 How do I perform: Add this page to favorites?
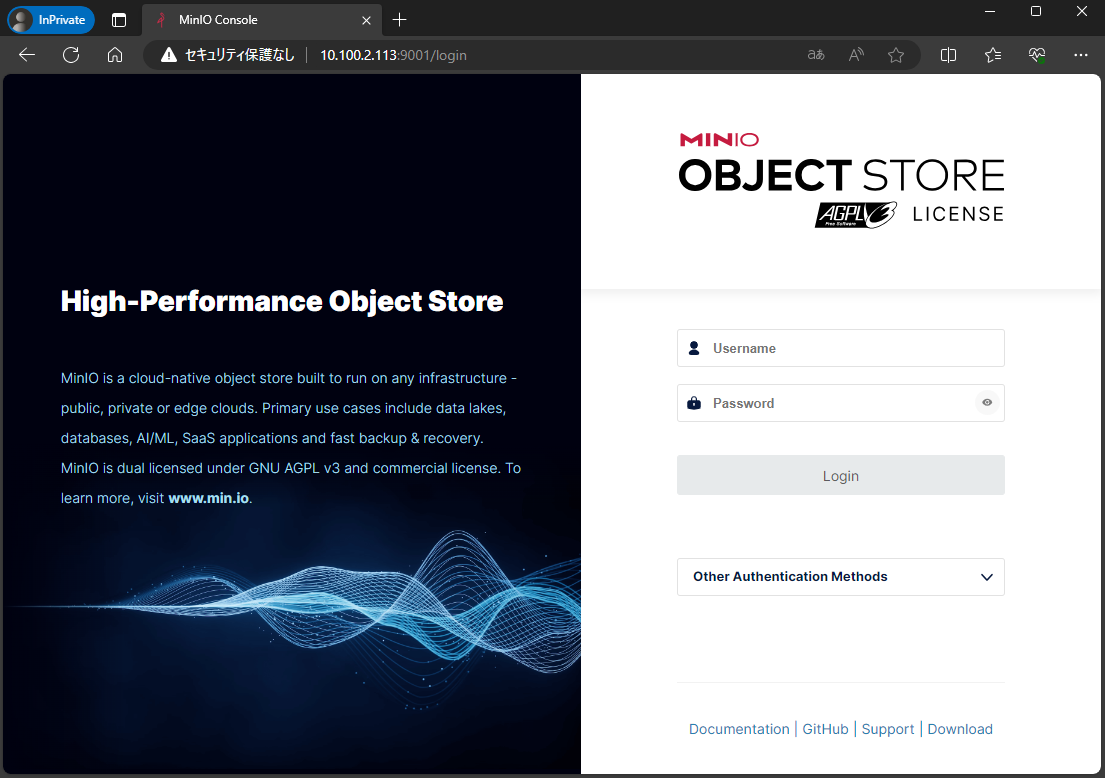[x=896, y=55]
